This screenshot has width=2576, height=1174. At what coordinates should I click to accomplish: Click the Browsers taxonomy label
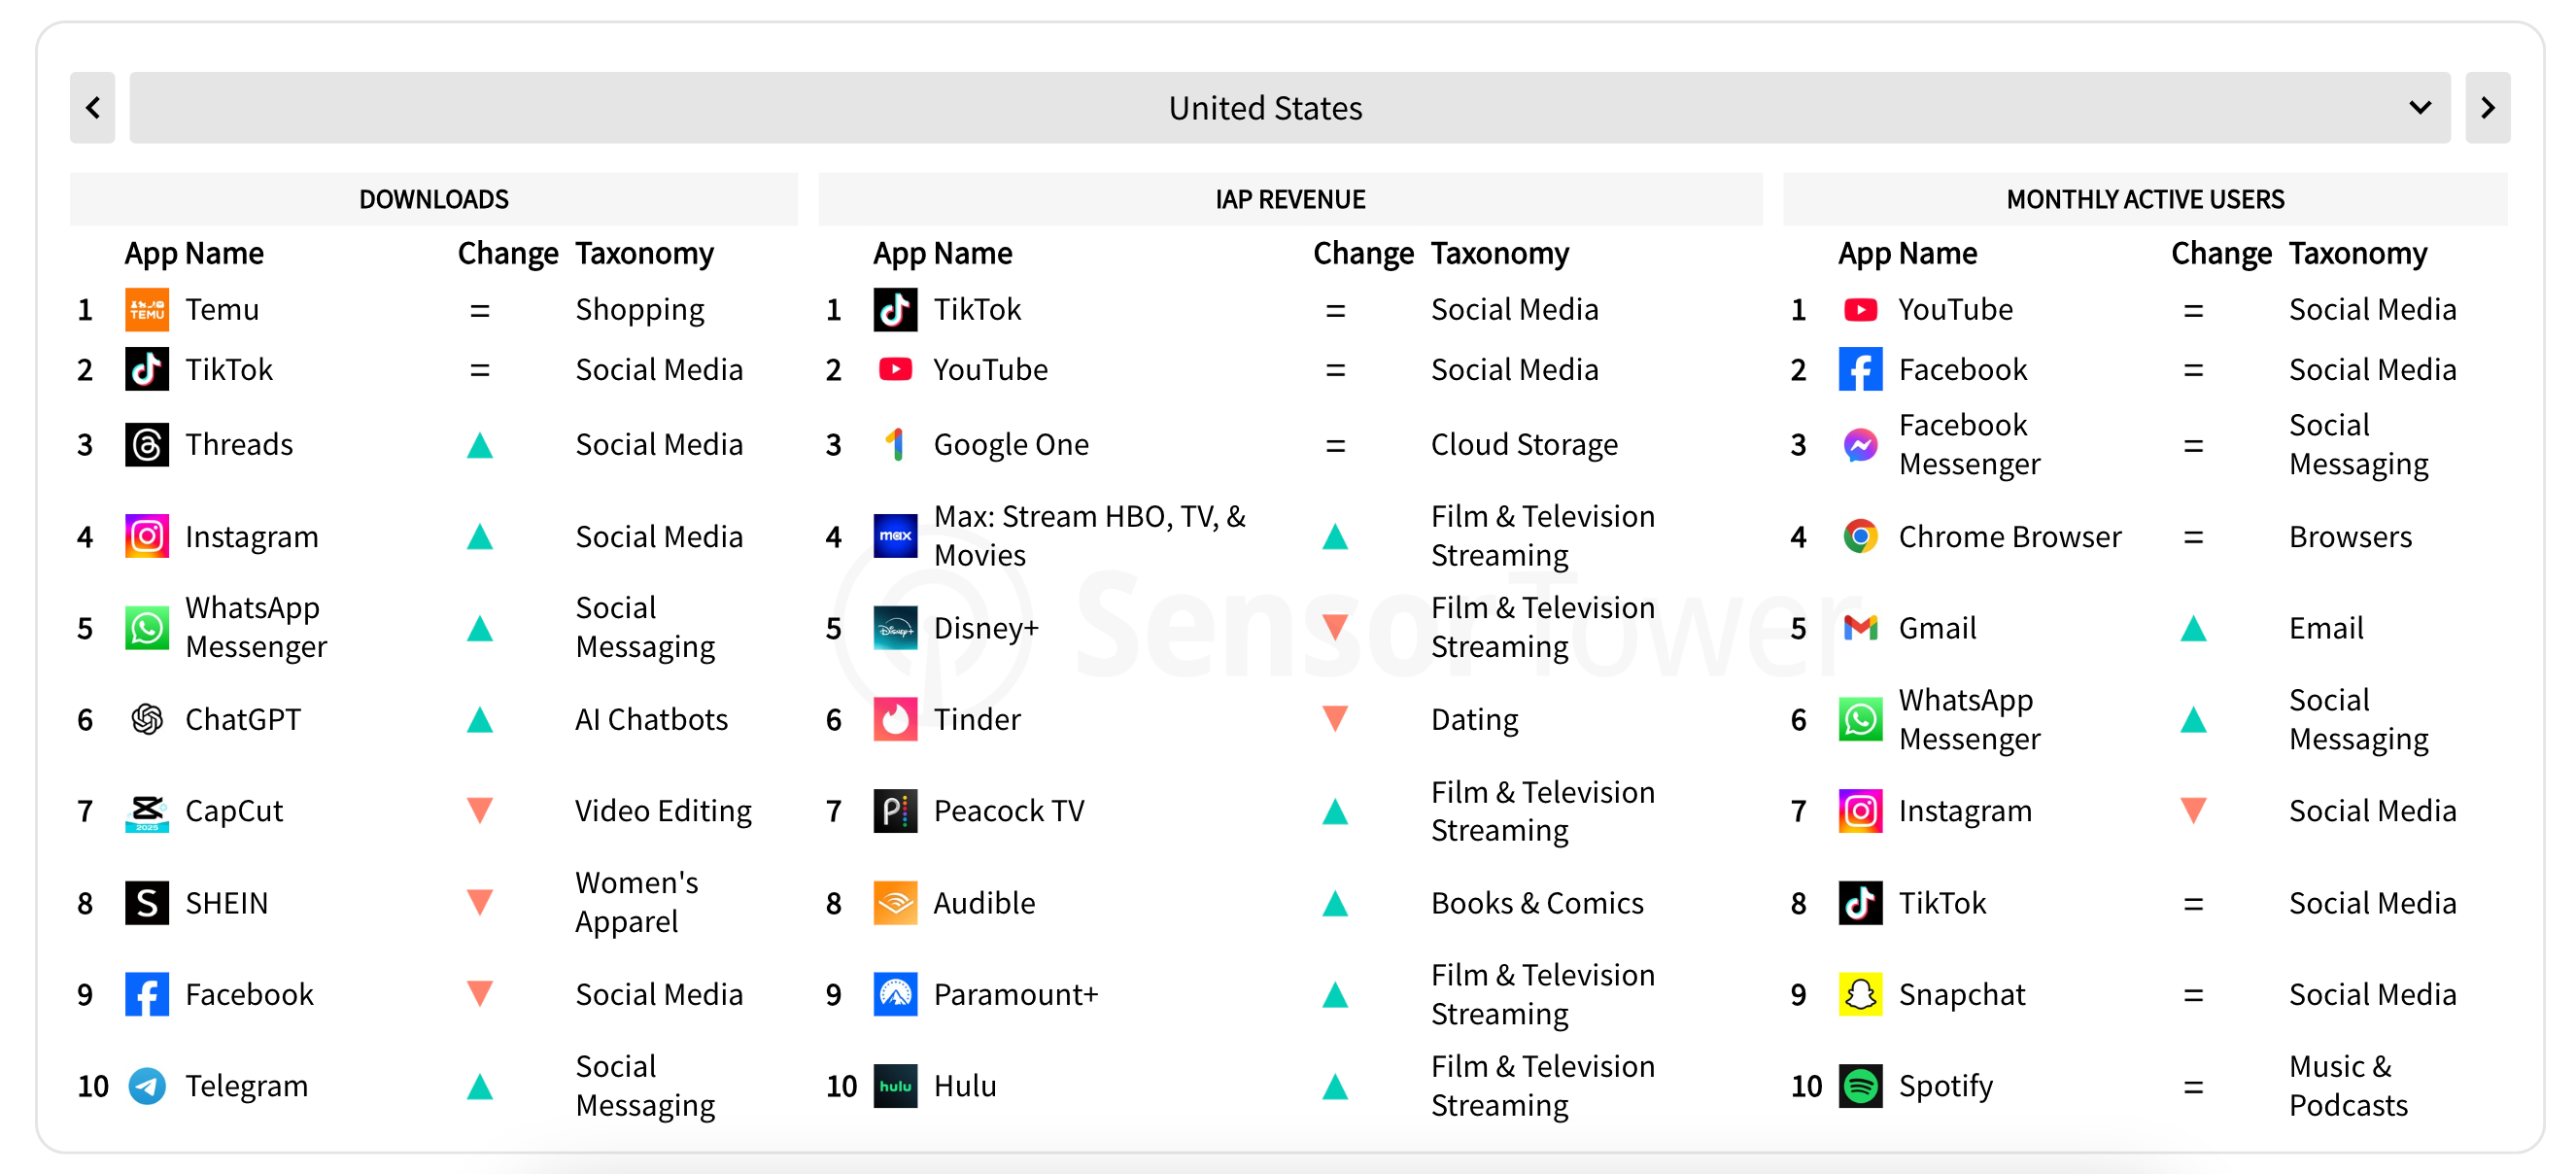pyautogui.click(x=2350, y=537)
